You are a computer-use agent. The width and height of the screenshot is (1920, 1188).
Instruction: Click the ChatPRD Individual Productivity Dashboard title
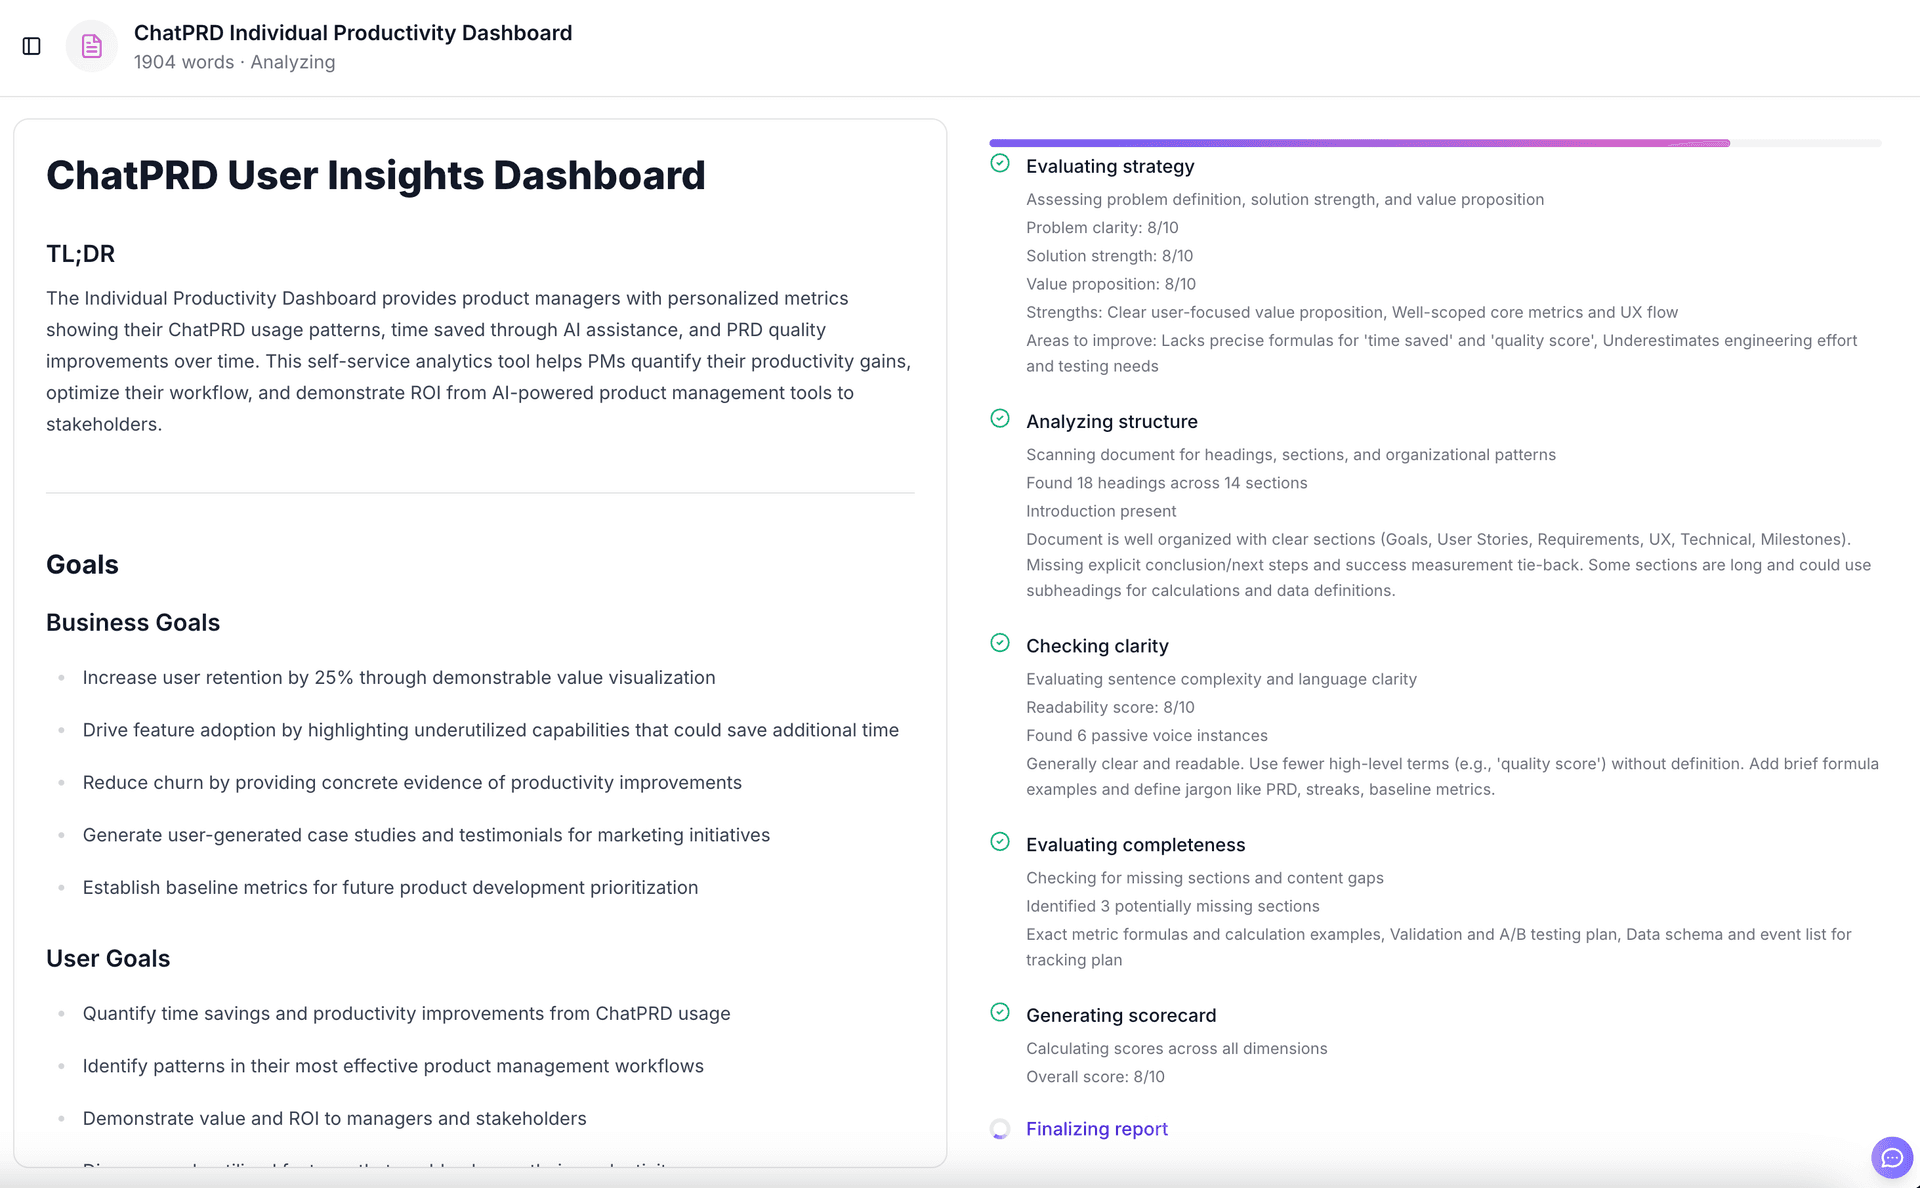point(352,32)
